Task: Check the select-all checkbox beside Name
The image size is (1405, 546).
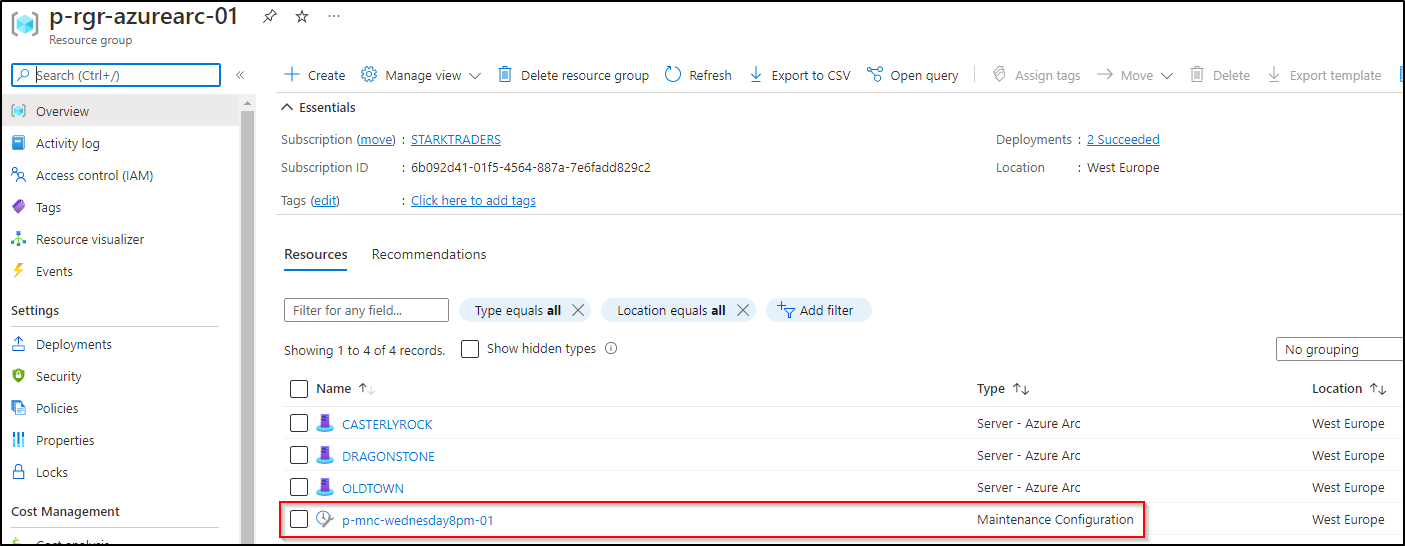Action: pos(299,388)
